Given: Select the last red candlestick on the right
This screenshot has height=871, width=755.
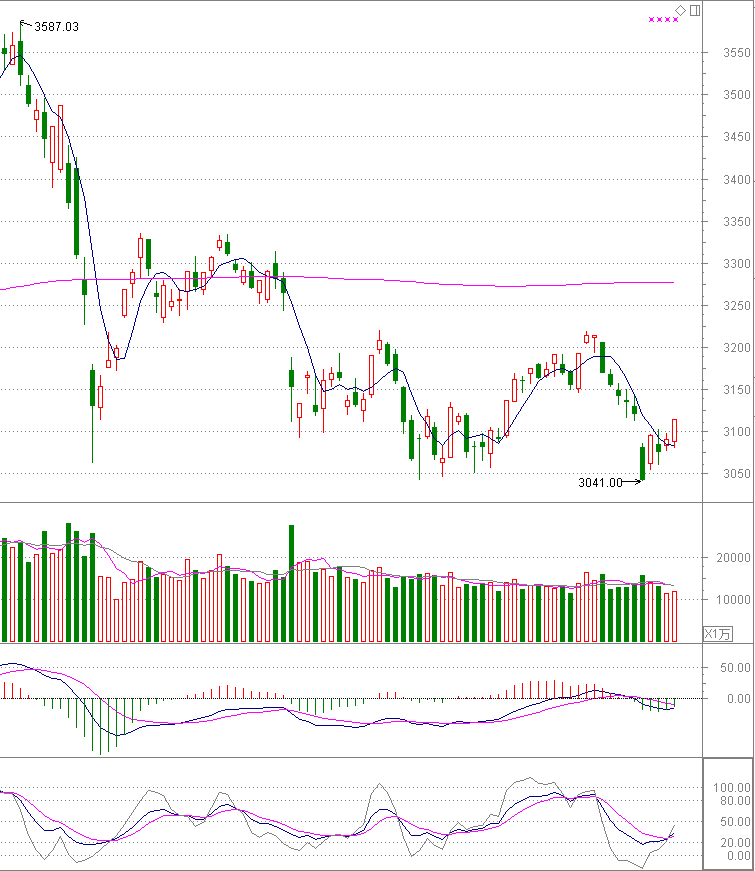Looking at the screenshot, I should tap(675, 431).
